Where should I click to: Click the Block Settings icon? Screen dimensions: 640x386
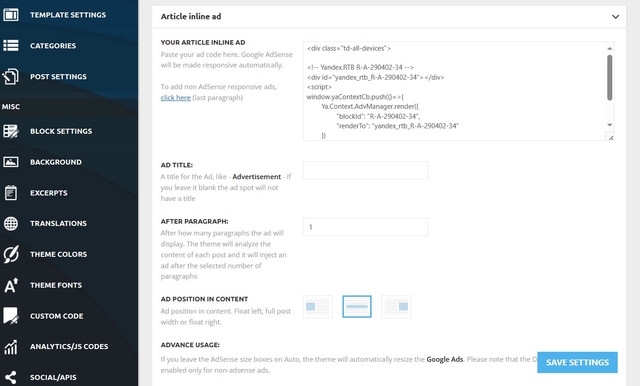(x=11, y=131)
